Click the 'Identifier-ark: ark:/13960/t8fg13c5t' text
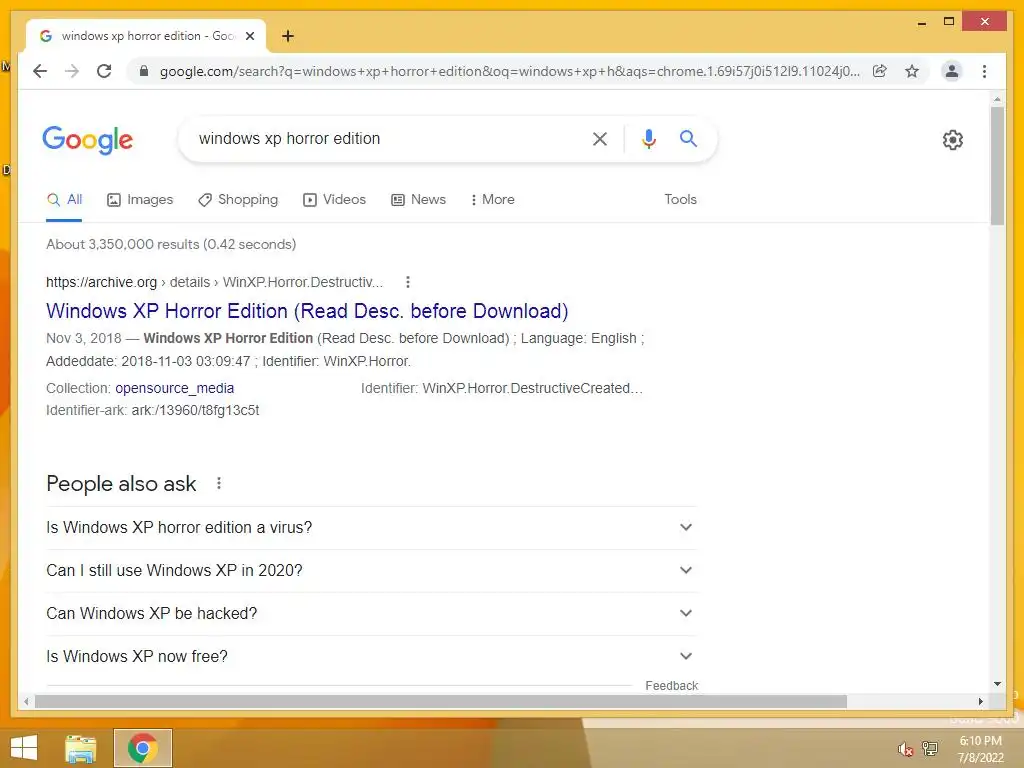 point(153,411)
